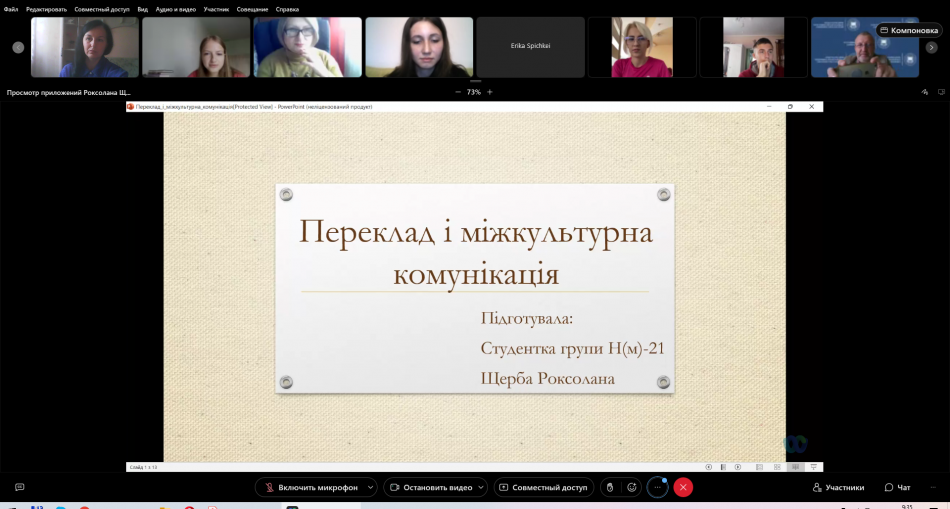Open the Компоновка layout selector
Screen dimensions: 950x509
909,30
